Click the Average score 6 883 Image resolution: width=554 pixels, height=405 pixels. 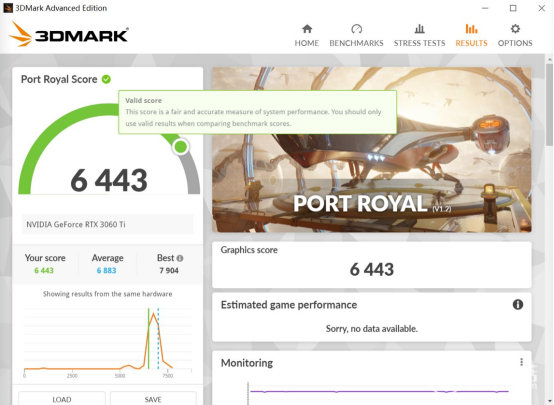(x=106, y=270)
